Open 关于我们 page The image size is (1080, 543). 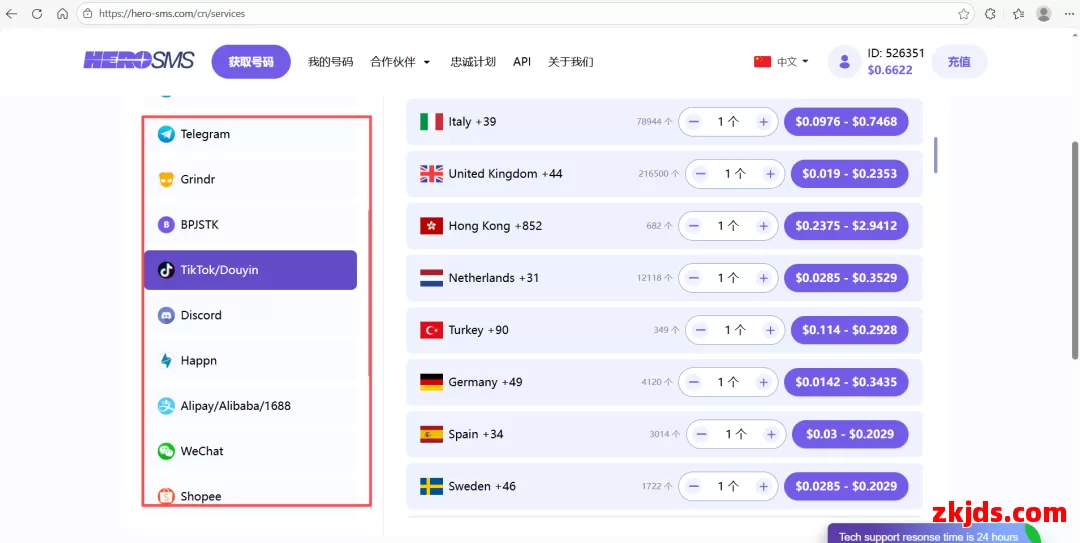570,62
